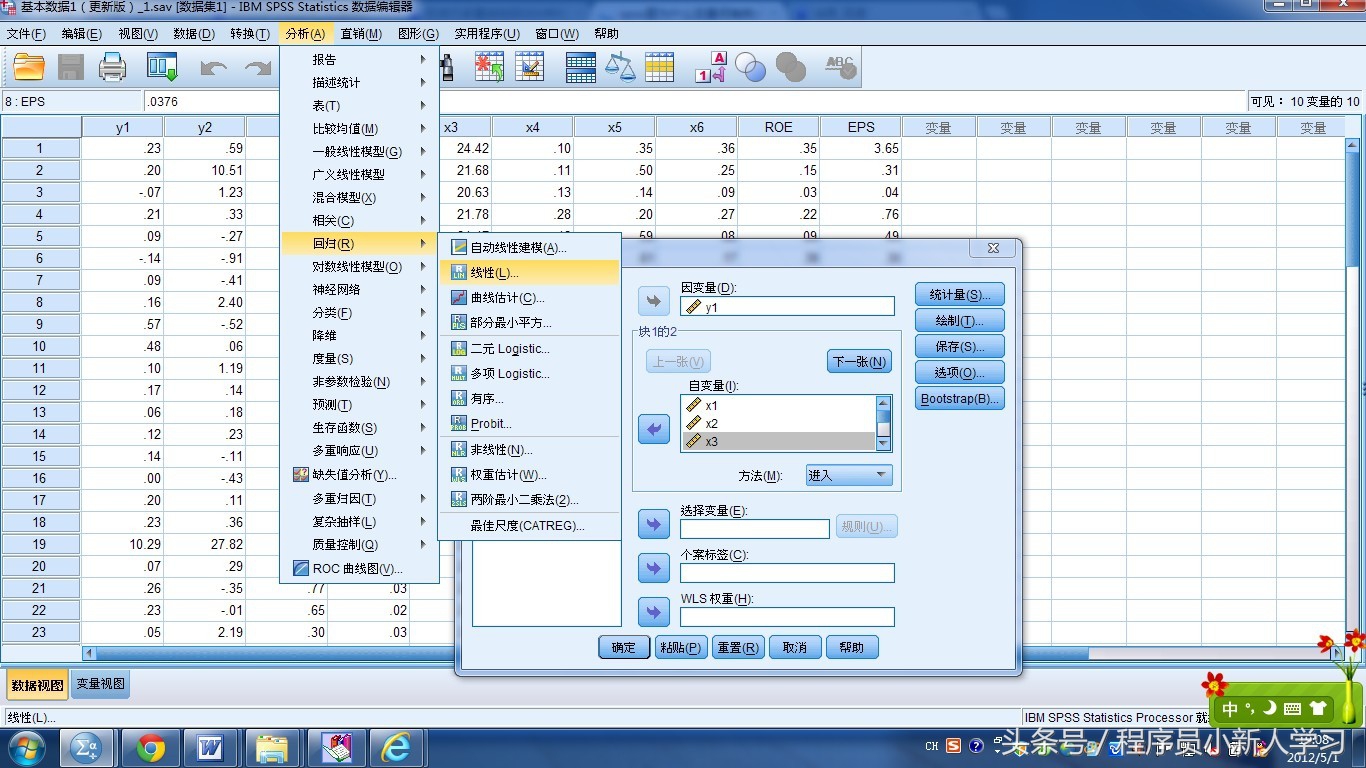Viewport: 1366px width, 768px height.
Task: Open the recall recent dialogs icon
Action: [x=162, y=67]
